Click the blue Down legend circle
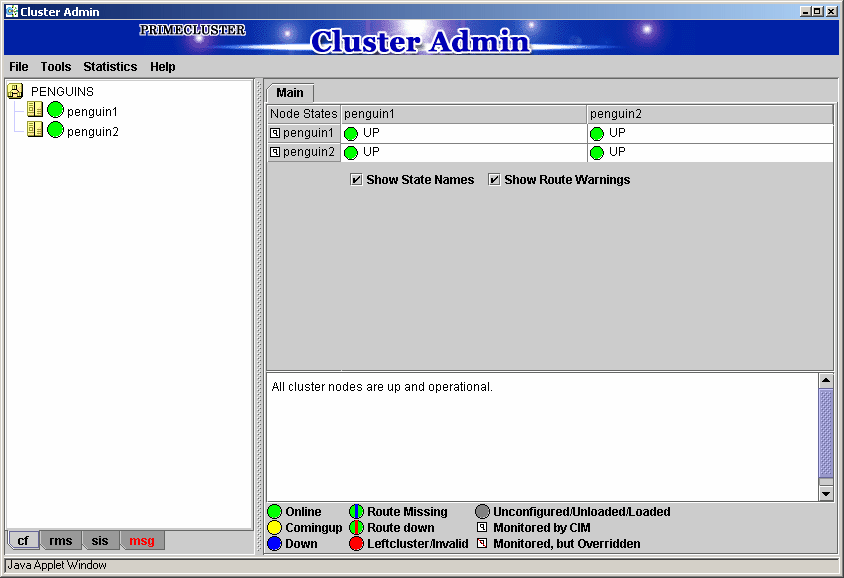This screenshot has height=578, width=844. click(275, 544)
